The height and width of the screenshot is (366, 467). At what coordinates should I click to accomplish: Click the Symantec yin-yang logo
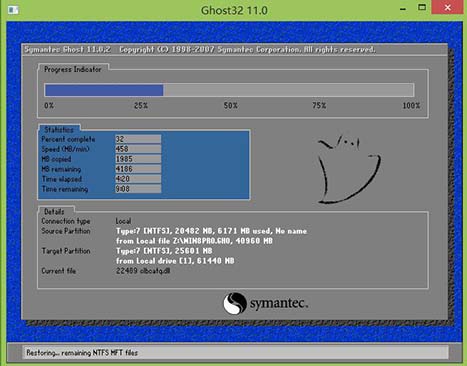pyautogui.click(x=235, y=303)
